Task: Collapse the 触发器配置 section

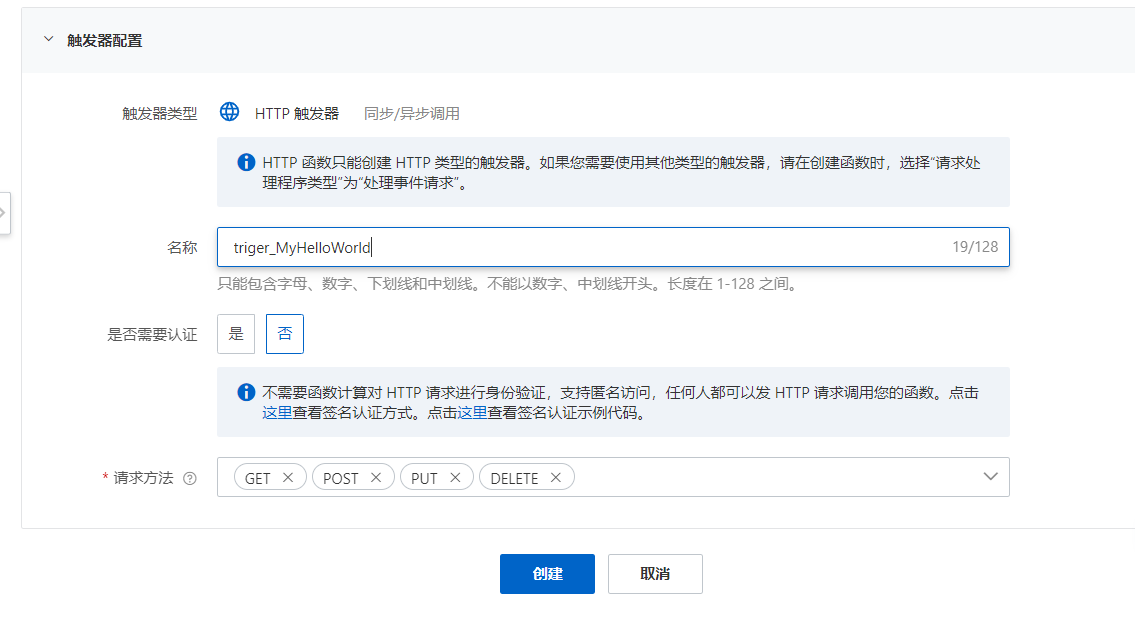Action: pyautogui.click(x=47, y=38)
